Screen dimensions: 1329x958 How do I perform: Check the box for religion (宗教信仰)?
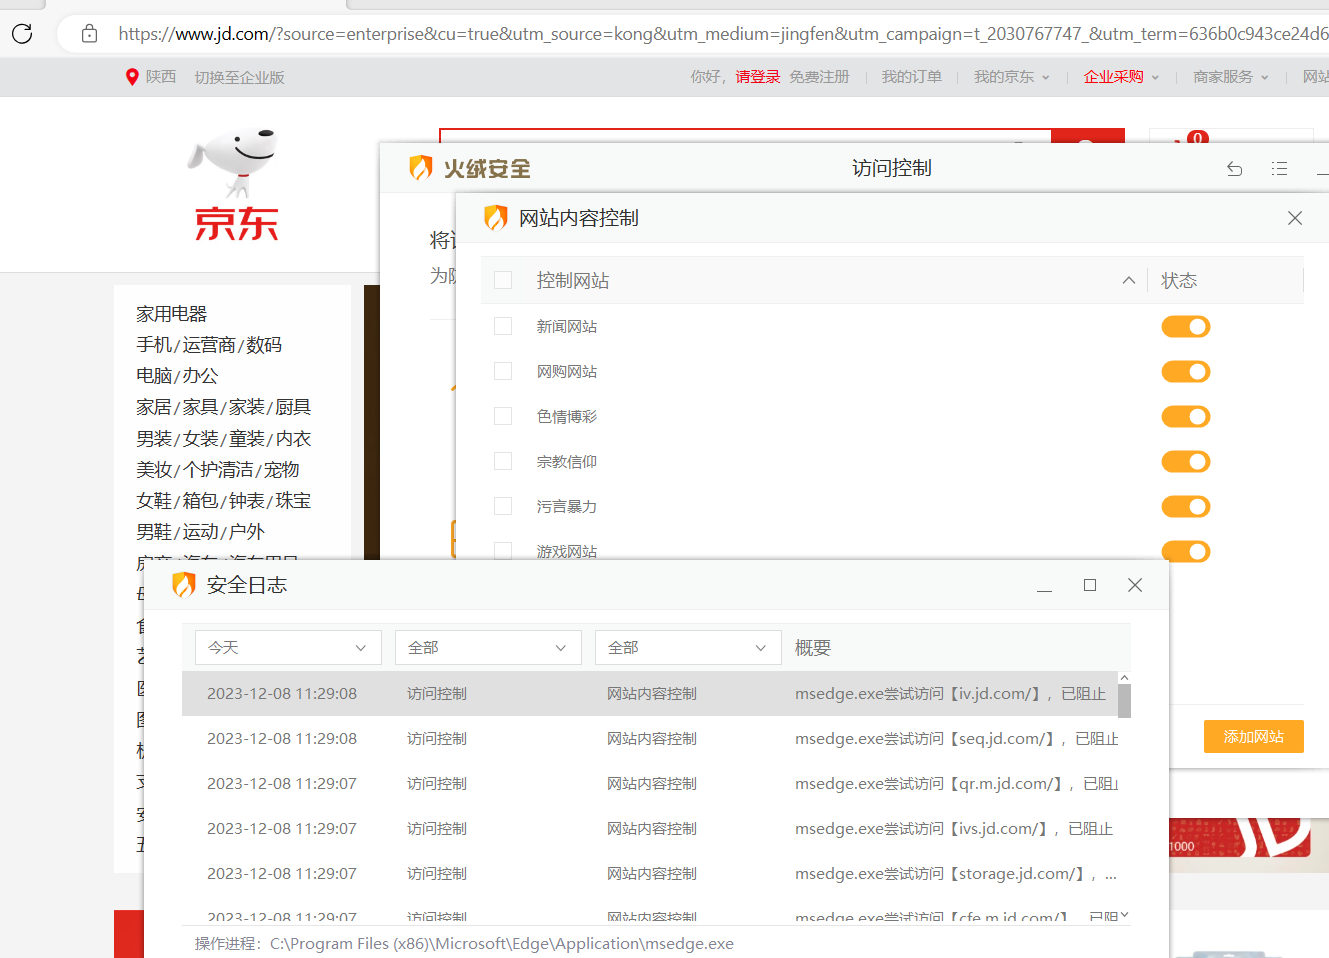(x=503, y=461)
